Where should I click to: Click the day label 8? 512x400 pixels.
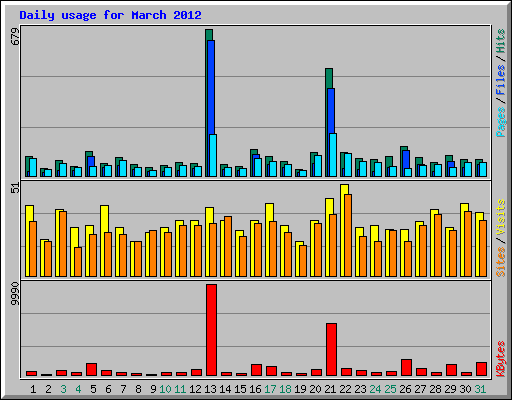point(138,389)
